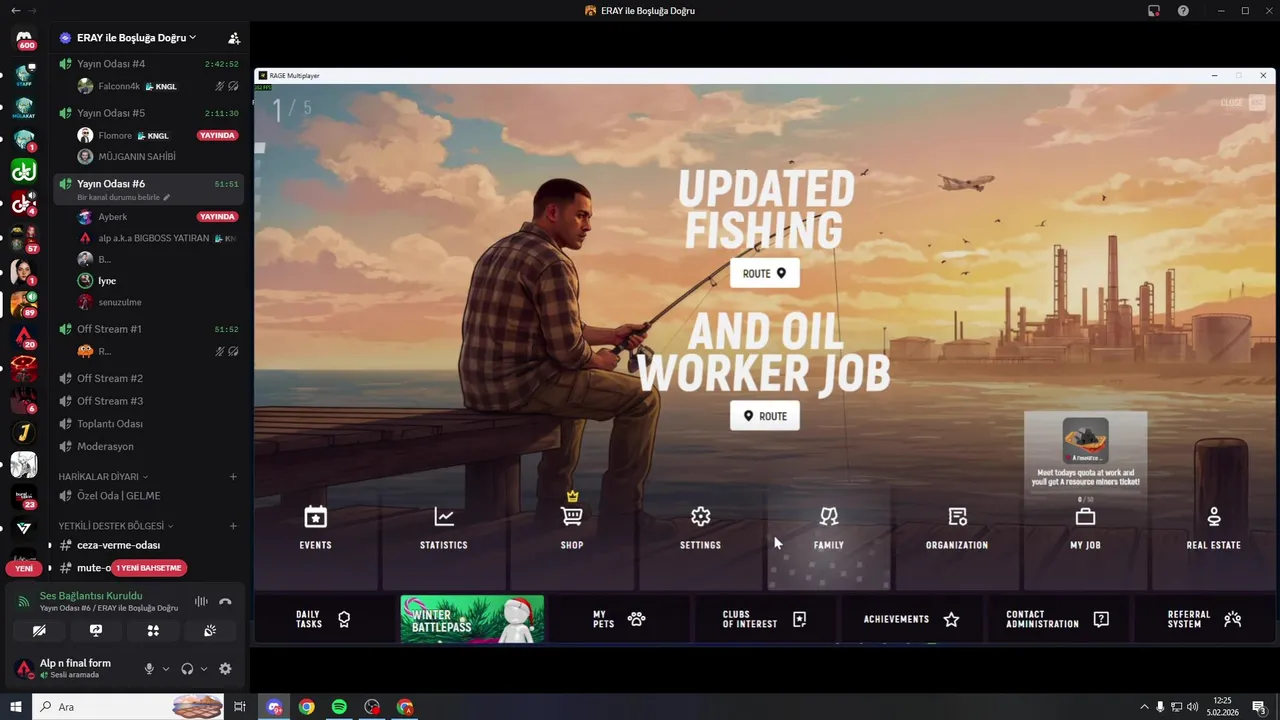
Task: Click the Ses Bağlantısı Kuruldu connection status
Action: [x=91, y=596]
